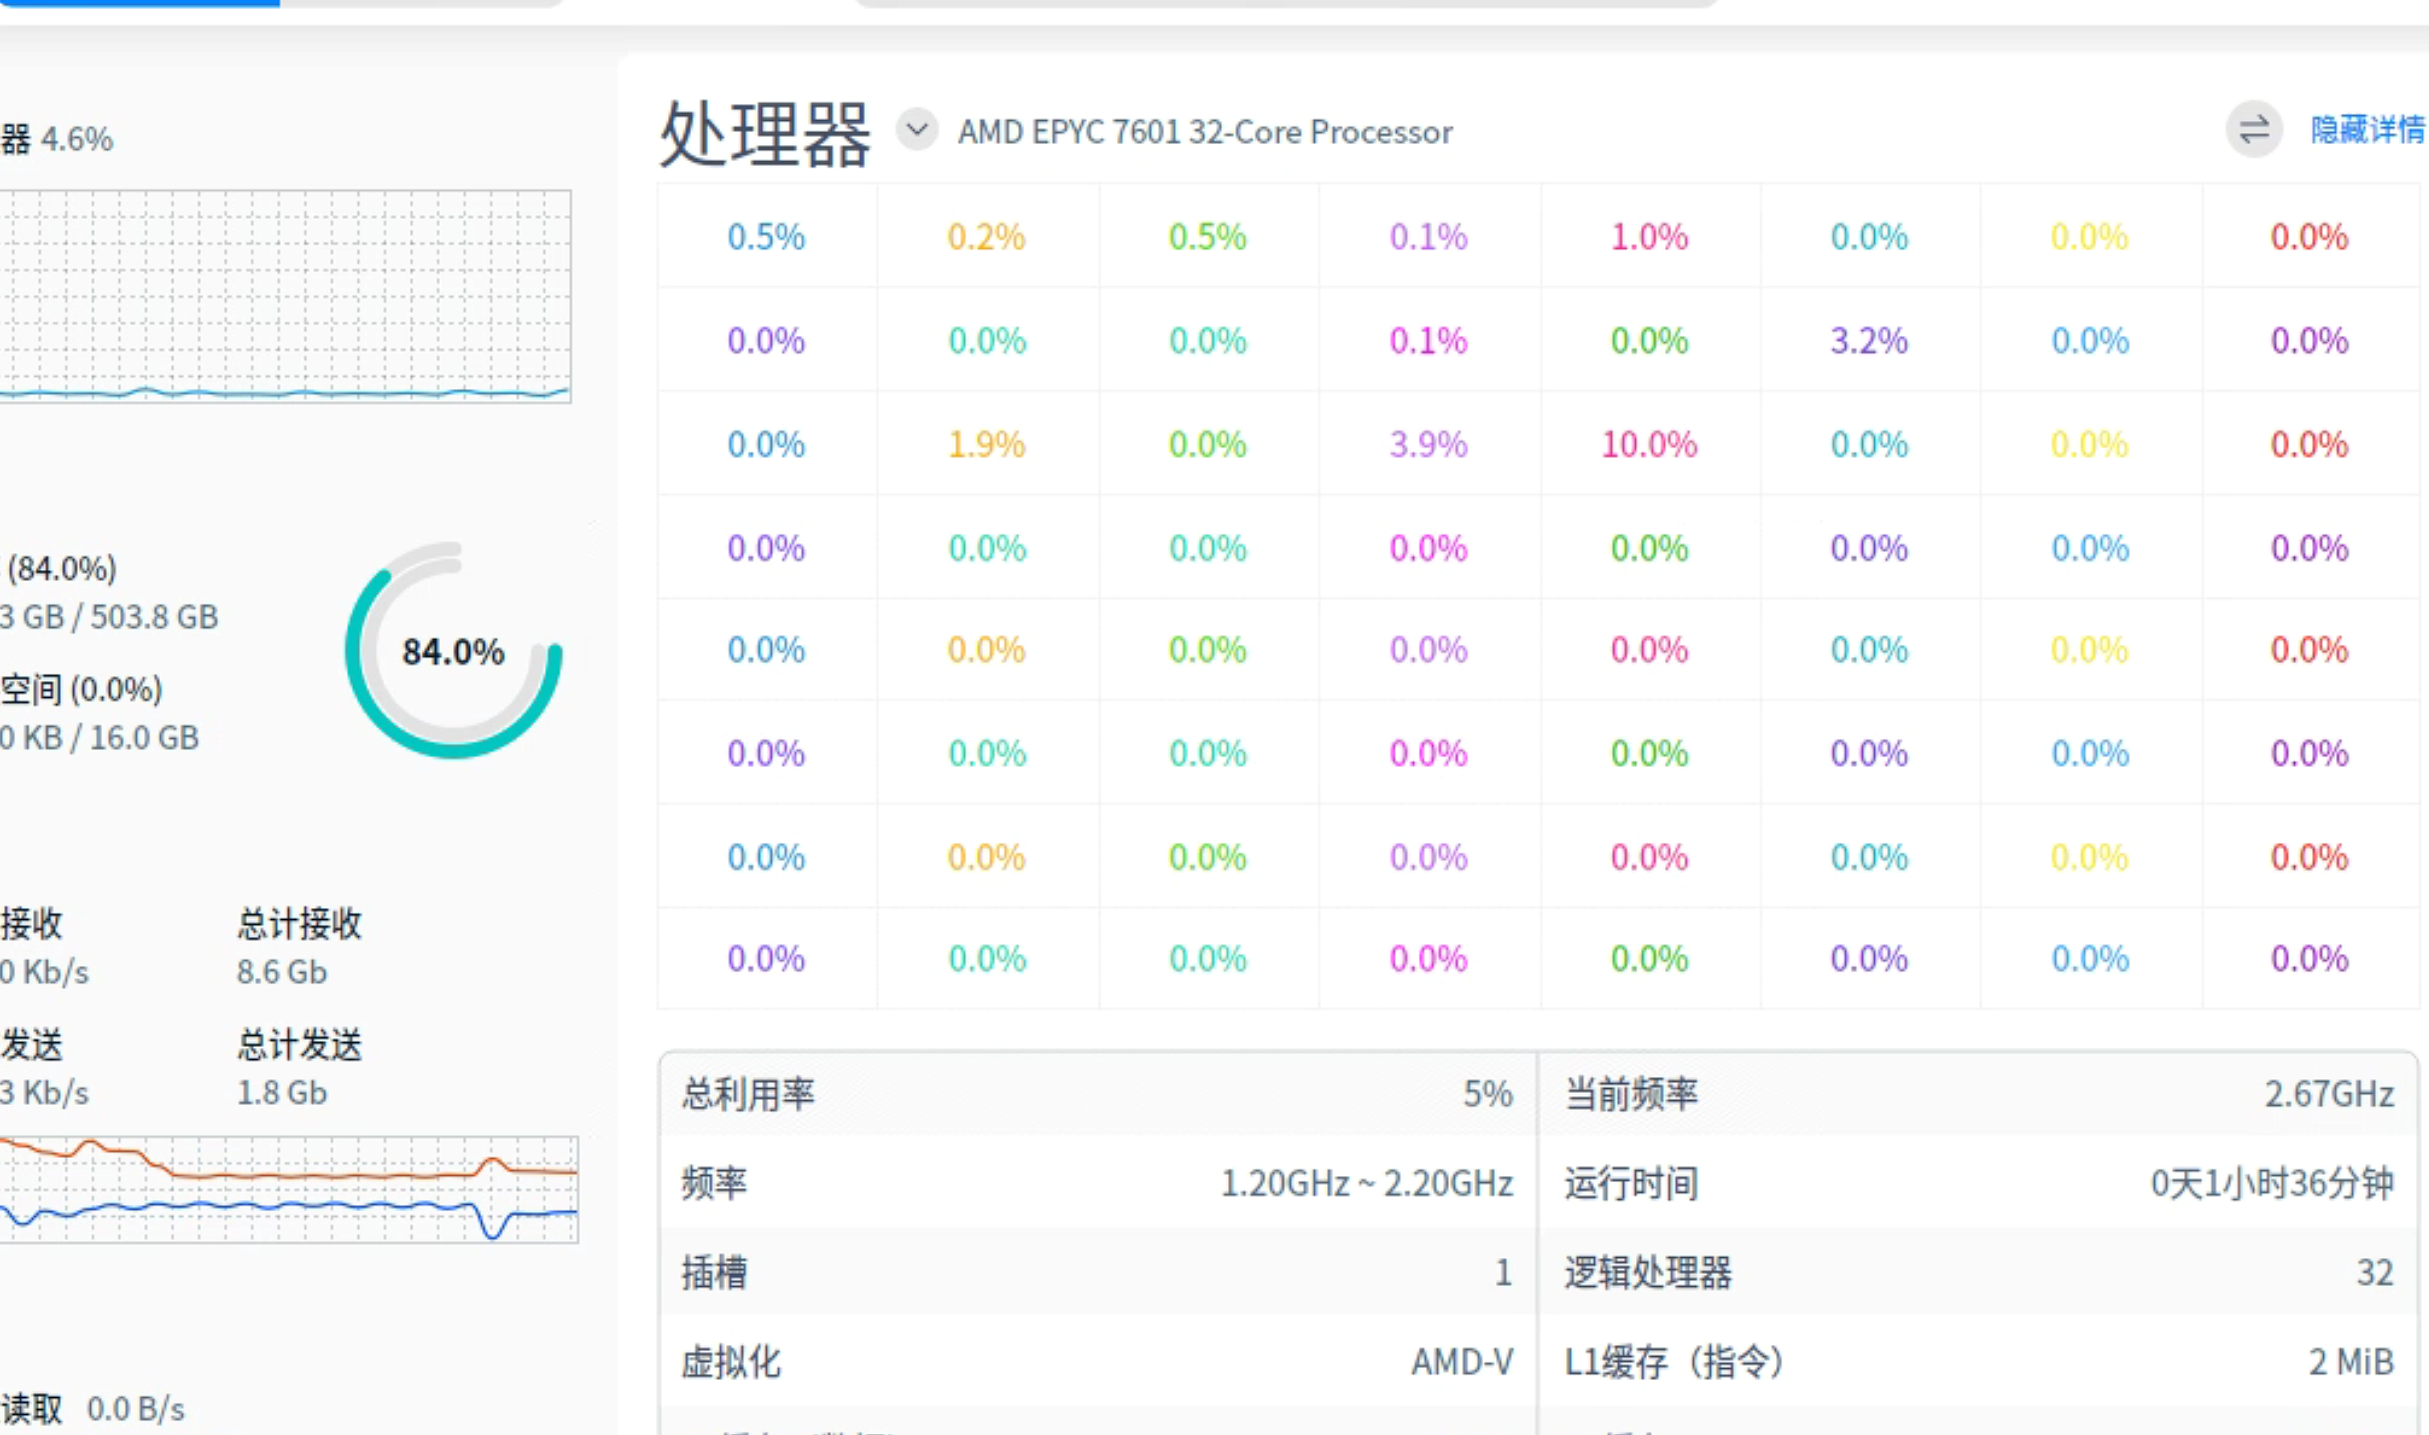
Task: Click the swap view icon beside 隐藏详情
Action: [2253, 130]
